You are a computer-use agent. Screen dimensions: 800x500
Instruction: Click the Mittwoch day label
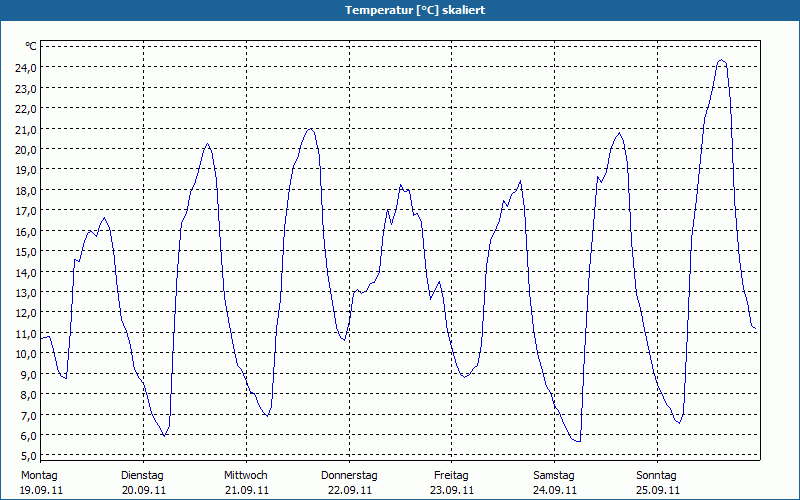(245, 476)
